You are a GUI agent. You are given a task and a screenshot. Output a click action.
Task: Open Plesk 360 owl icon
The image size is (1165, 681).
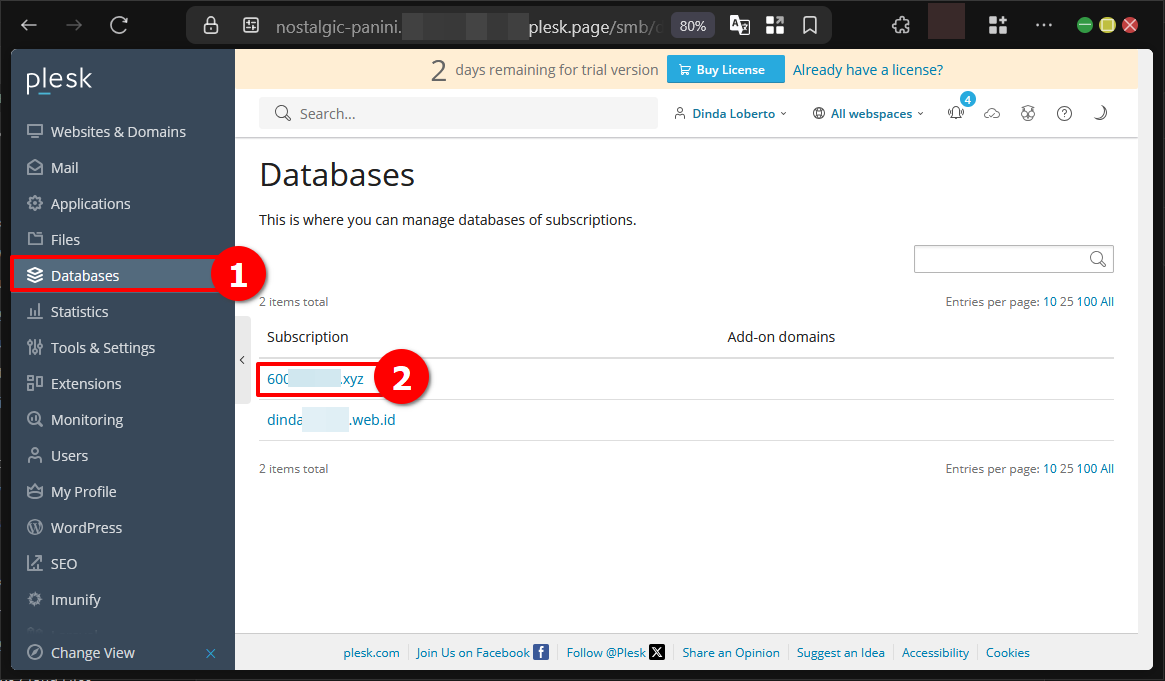pyautogui.click(x=1028, y=113)
